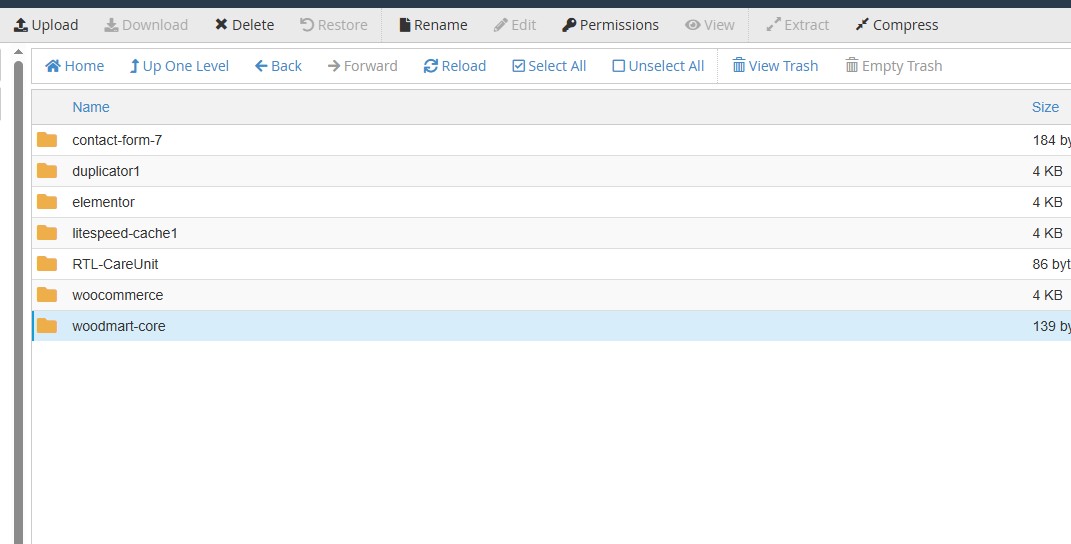The height and width of the screenshot is (544, 1071).
Task: Click the greyed-out Download button
Action: [x=146, y=25]
